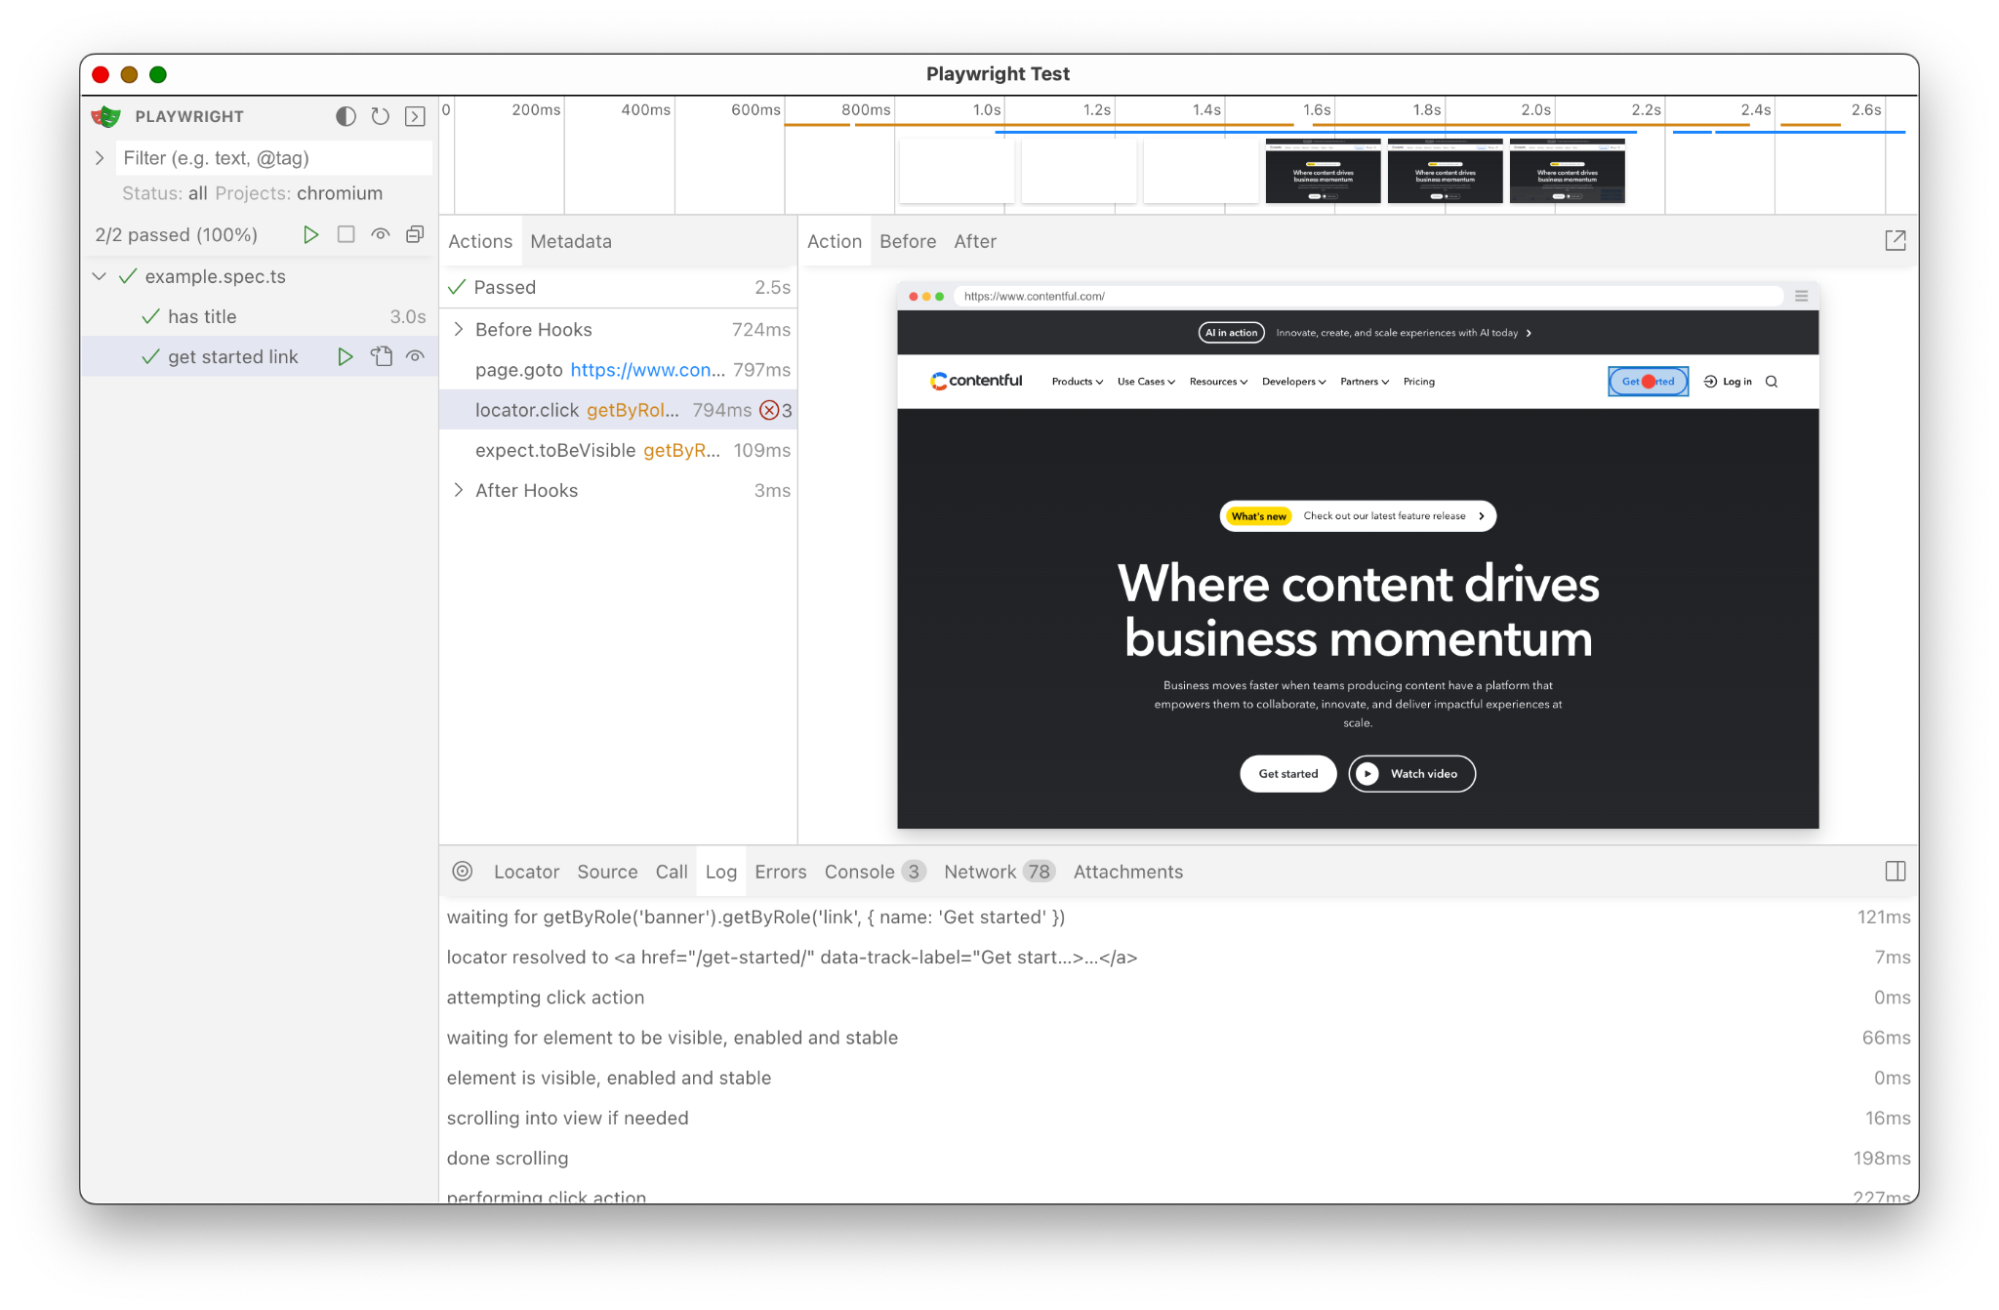
Task: Open the get started link test source file
Action: click(381, 356)
